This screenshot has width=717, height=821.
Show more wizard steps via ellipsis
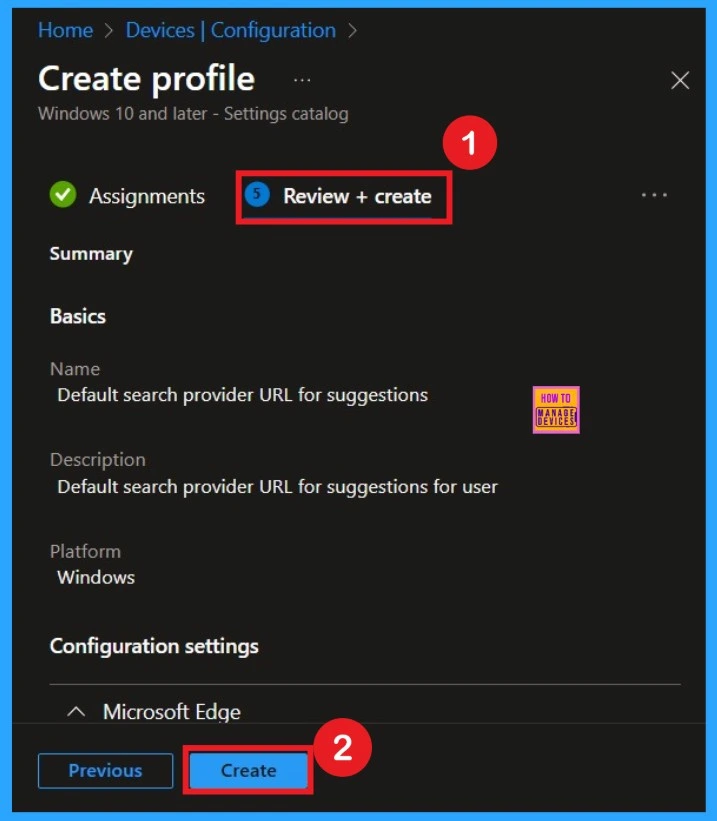point(654,195)
